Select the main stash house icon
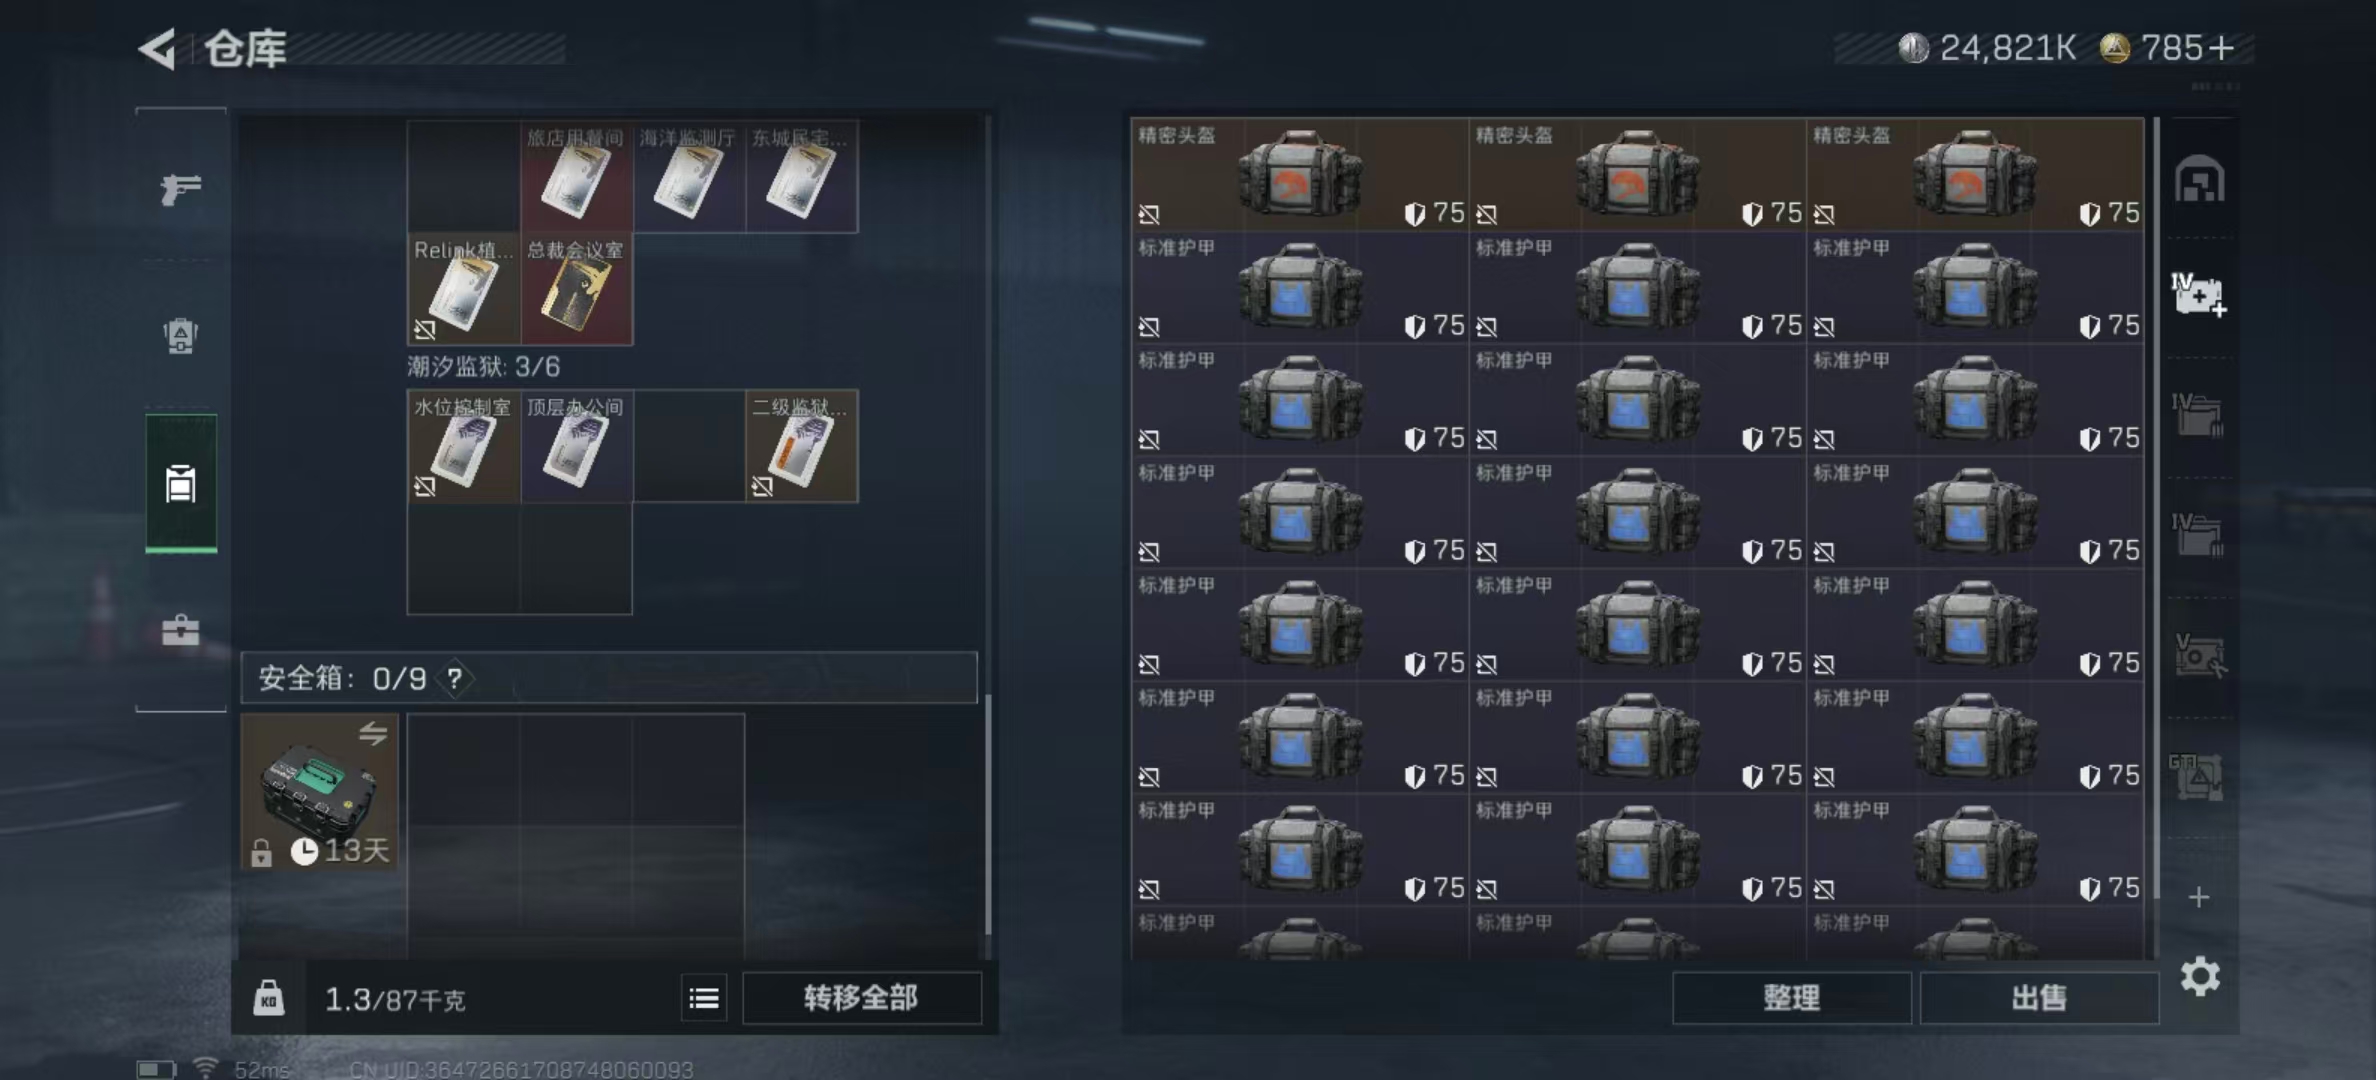 [2199, 180]
